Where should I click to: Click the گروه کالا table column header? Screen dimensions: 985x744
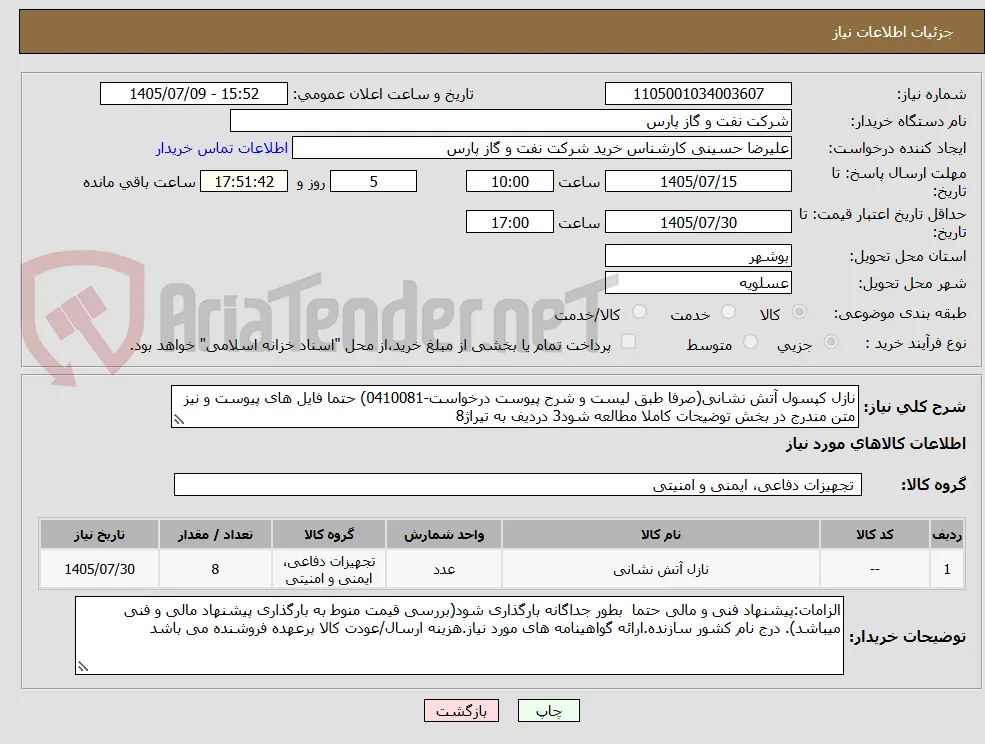click(329, 534)
